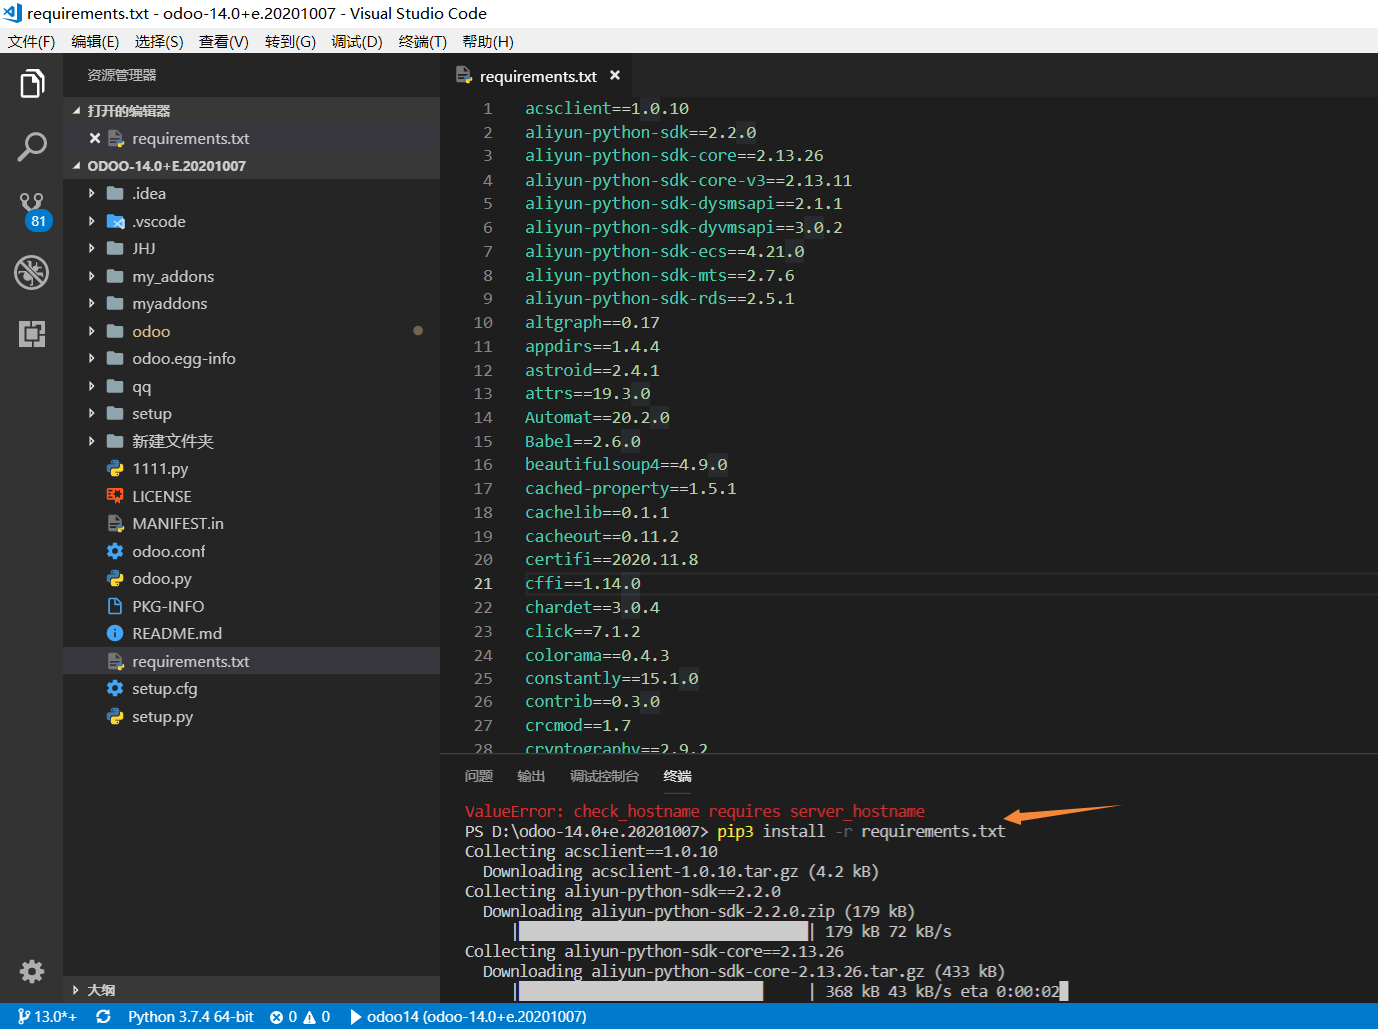The width and height of the screenshot is (1378, 1029).
Task: Open the Extensions view
Action: coord(31,334)
